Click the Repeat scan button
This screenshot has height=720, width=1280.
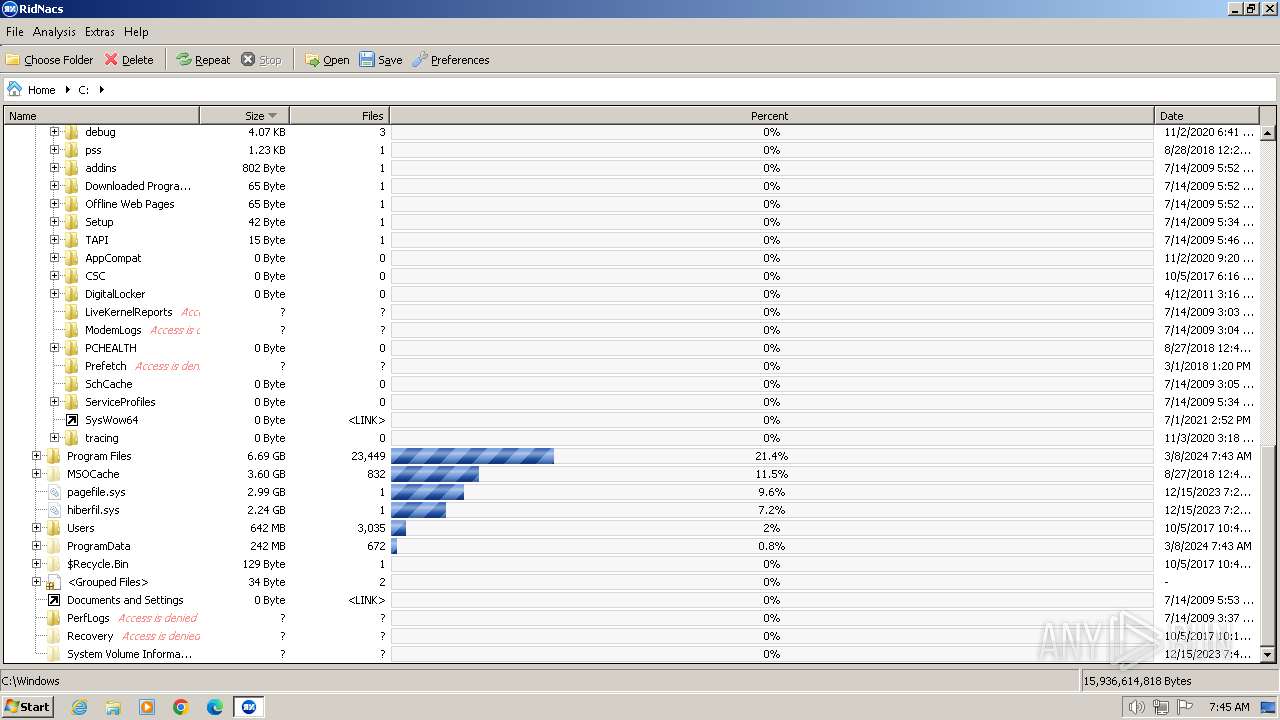click(203, 60)
